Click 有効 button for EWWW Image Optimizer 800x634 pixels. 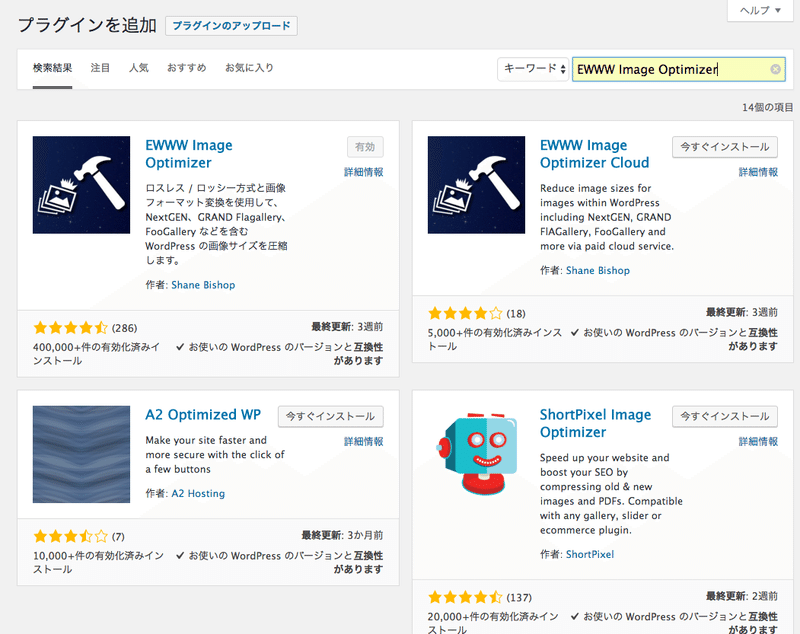tap(365, 147)
